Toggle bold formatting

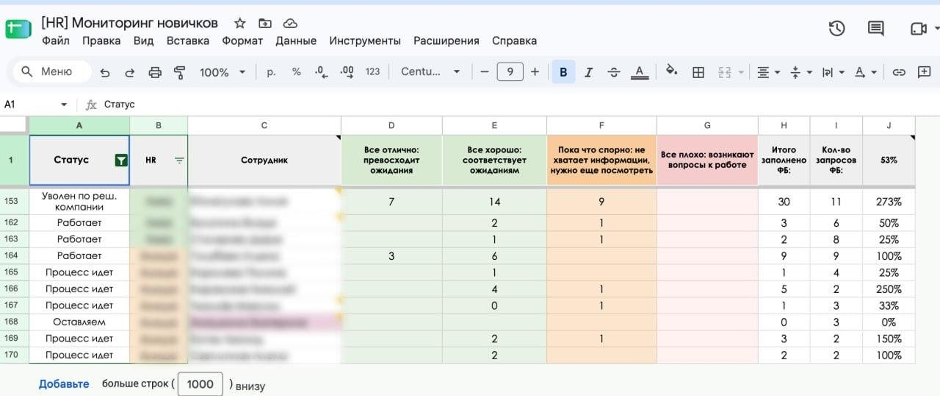[563, 72]
